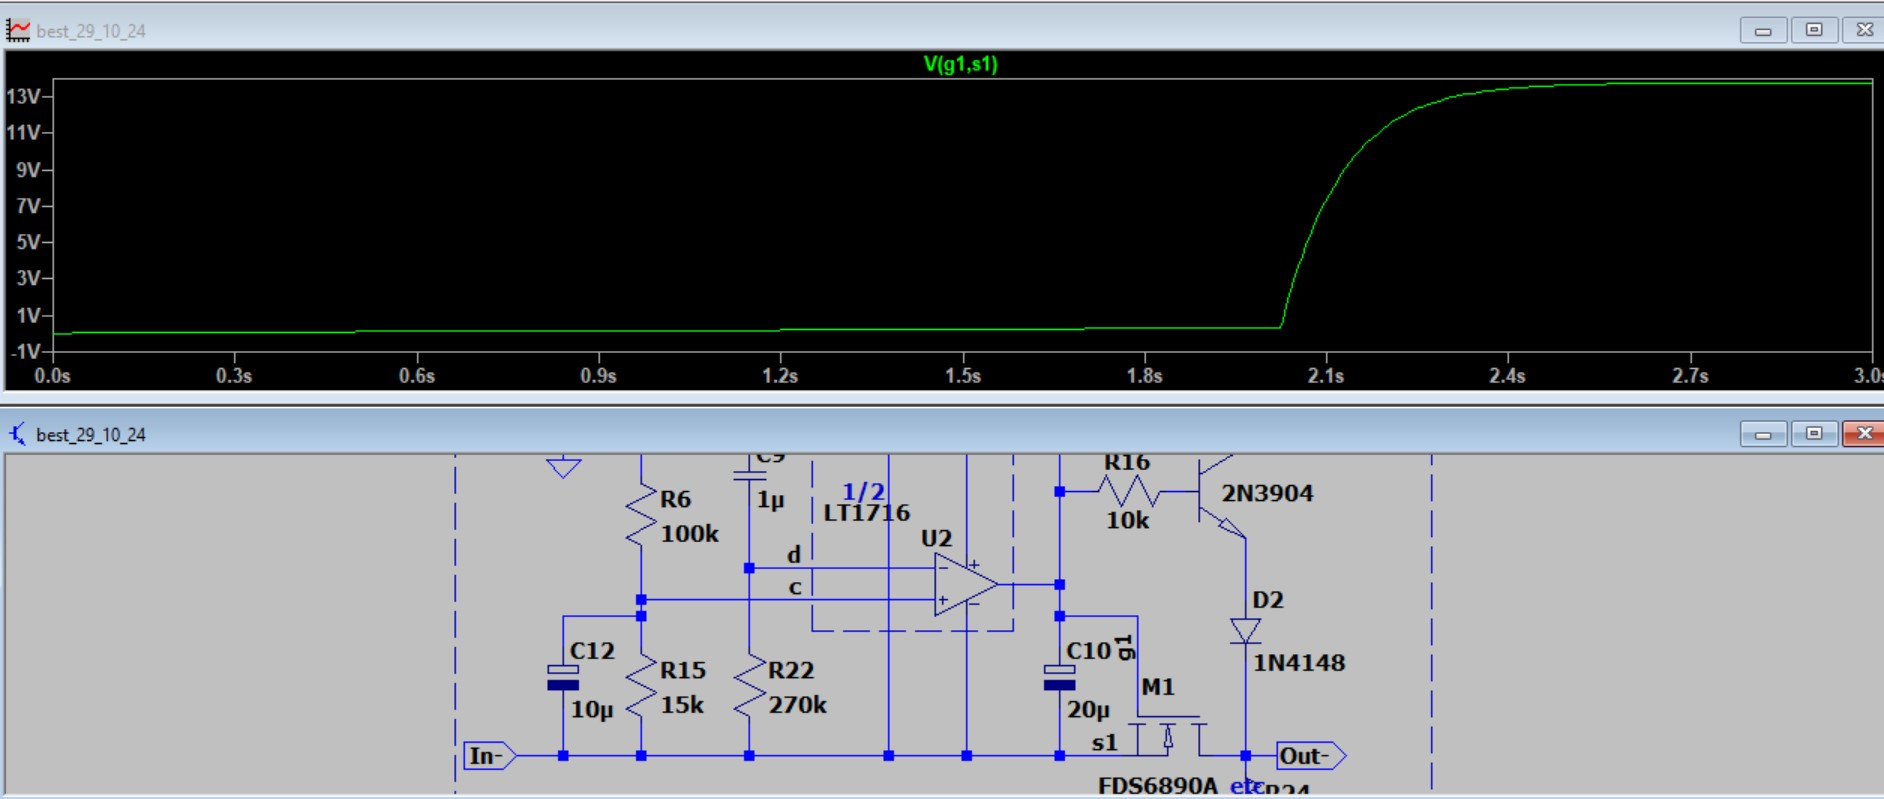Minimize the schematic window
Image resolution: width=1884 pixels, height=799 pixels.
(1763, 434)
